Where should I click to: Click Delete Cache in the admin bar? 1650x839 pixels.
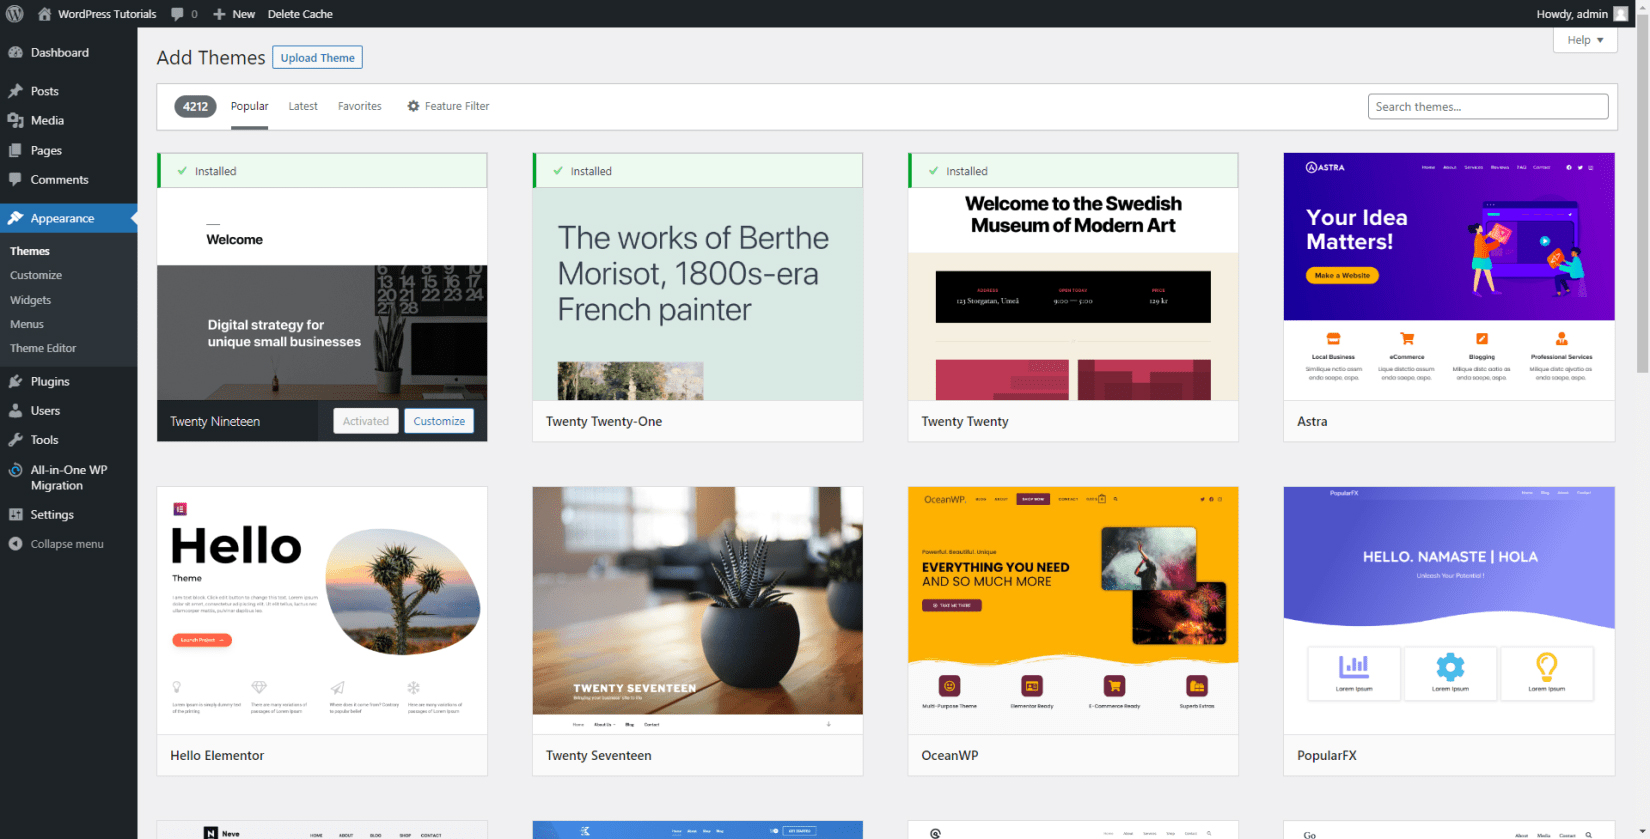click(x=300, y=14)
